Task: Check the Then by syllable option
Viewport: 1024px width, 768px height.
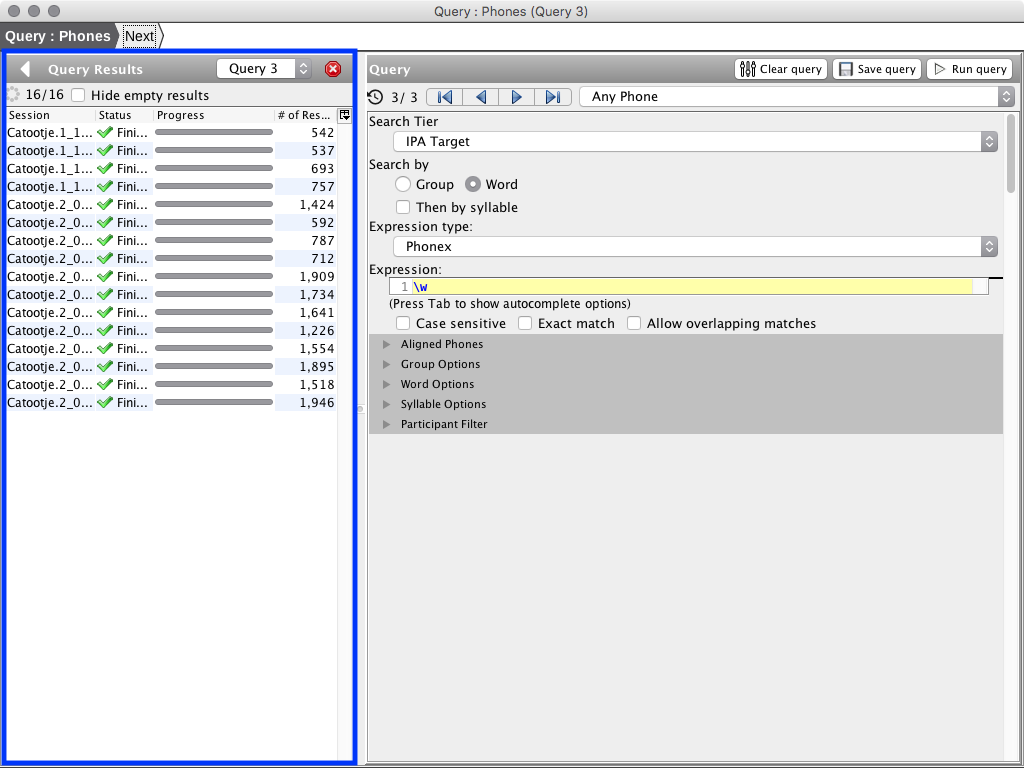Action: [403, 207]
